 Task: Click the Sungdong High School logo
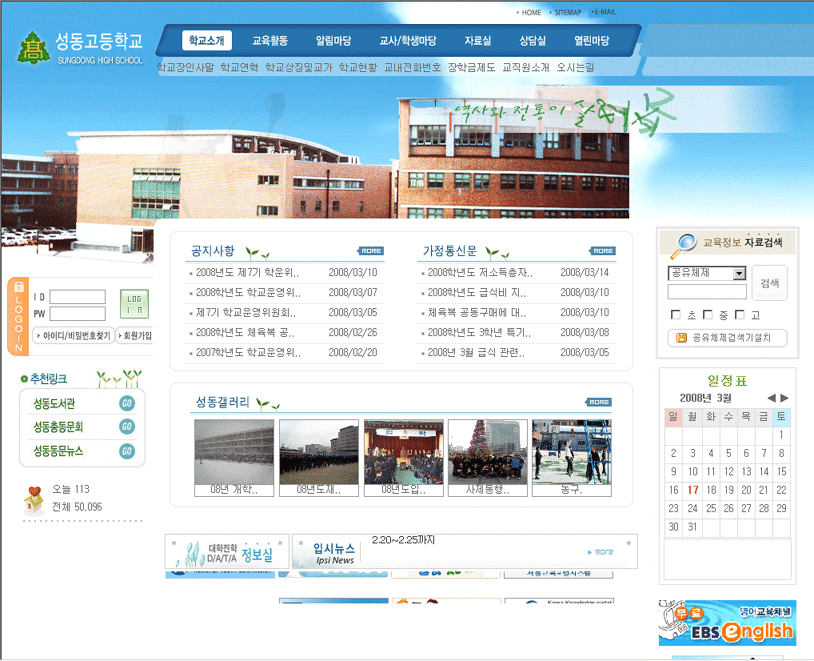pyautogui.click(x=80, y=46)
